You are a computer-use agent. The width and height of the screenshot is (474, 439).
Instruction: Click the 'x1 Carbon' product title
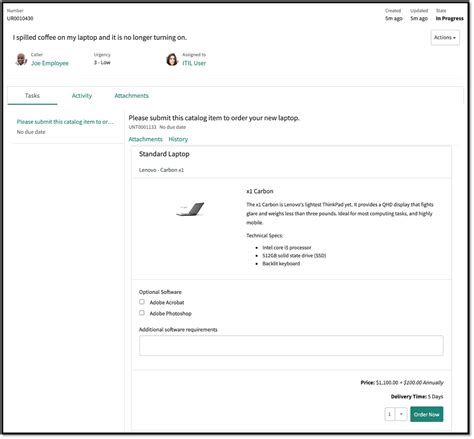260,191
